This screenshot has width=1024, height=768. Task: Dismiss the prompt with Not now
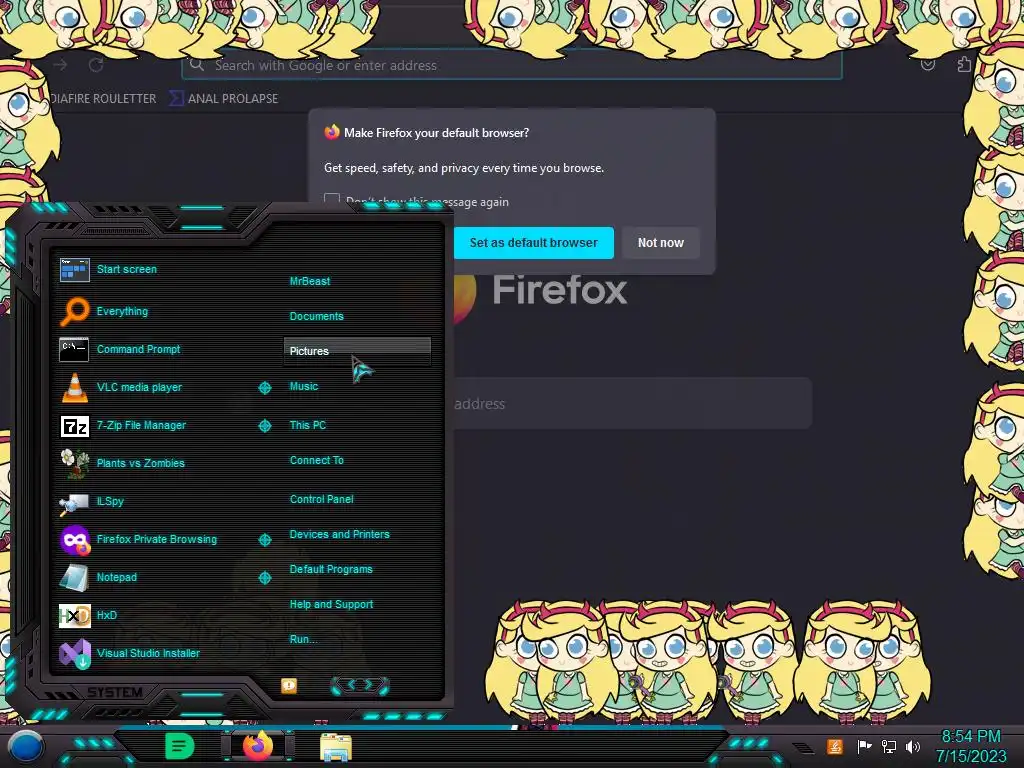click(x=661, y=243)
